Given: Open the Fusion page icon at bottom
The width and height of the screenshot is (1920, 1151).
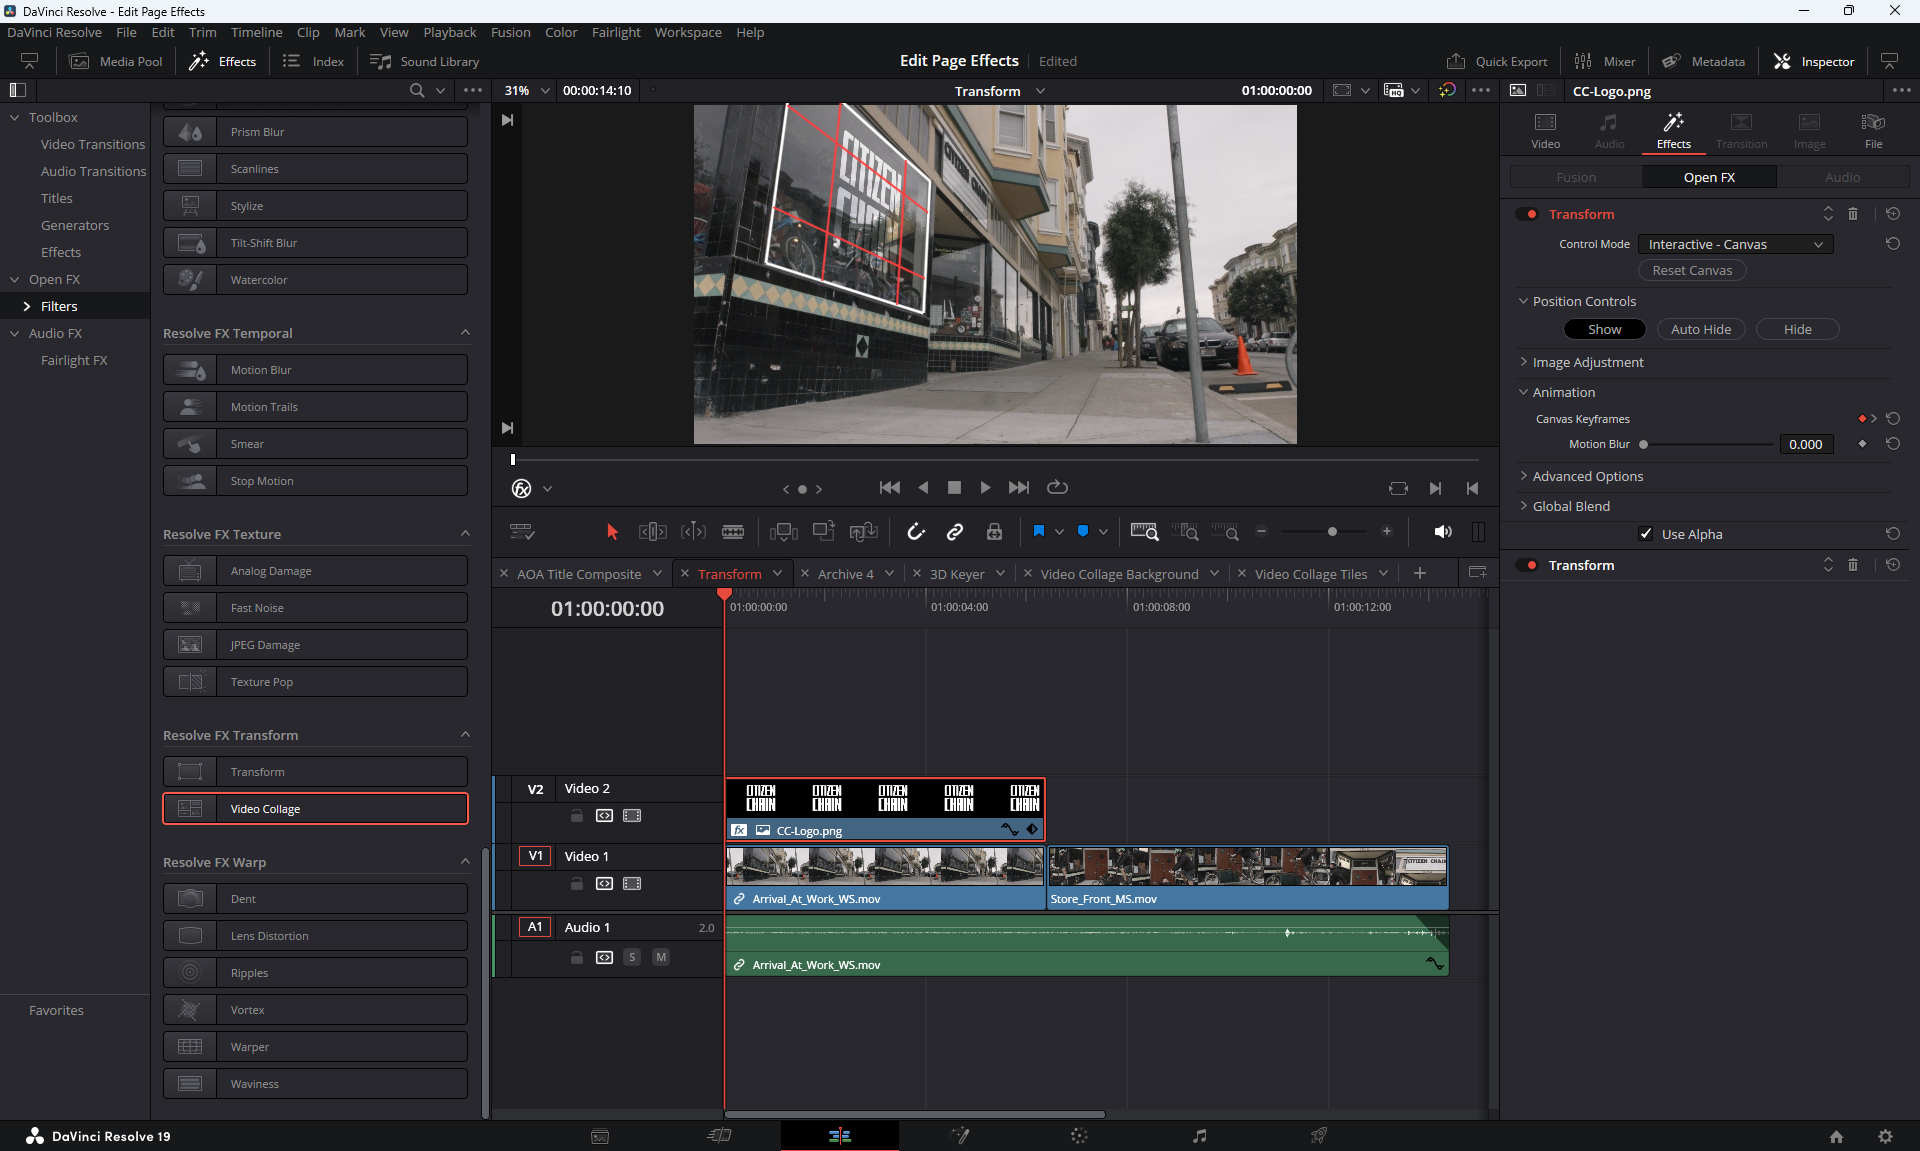Looking at the screenshot, I should 960,1136.
